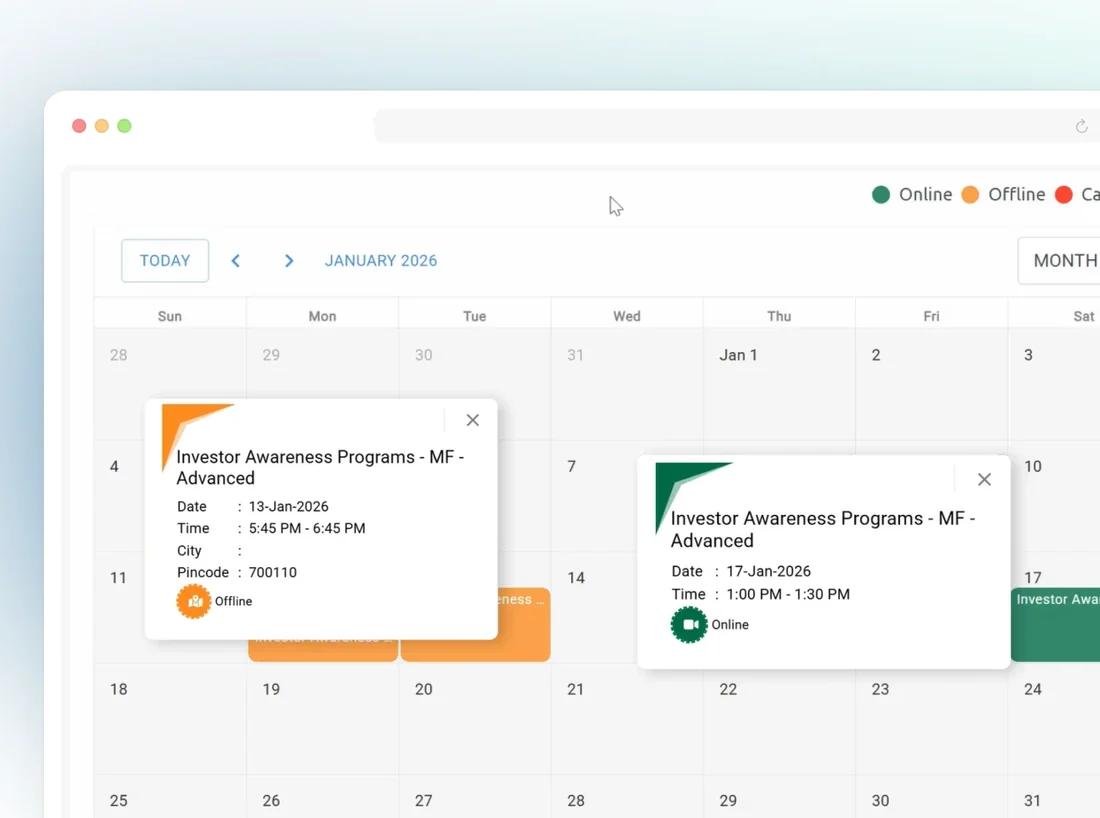1100x818 pixels.
Task: Select day 20 cell
Action: (475, 719)
